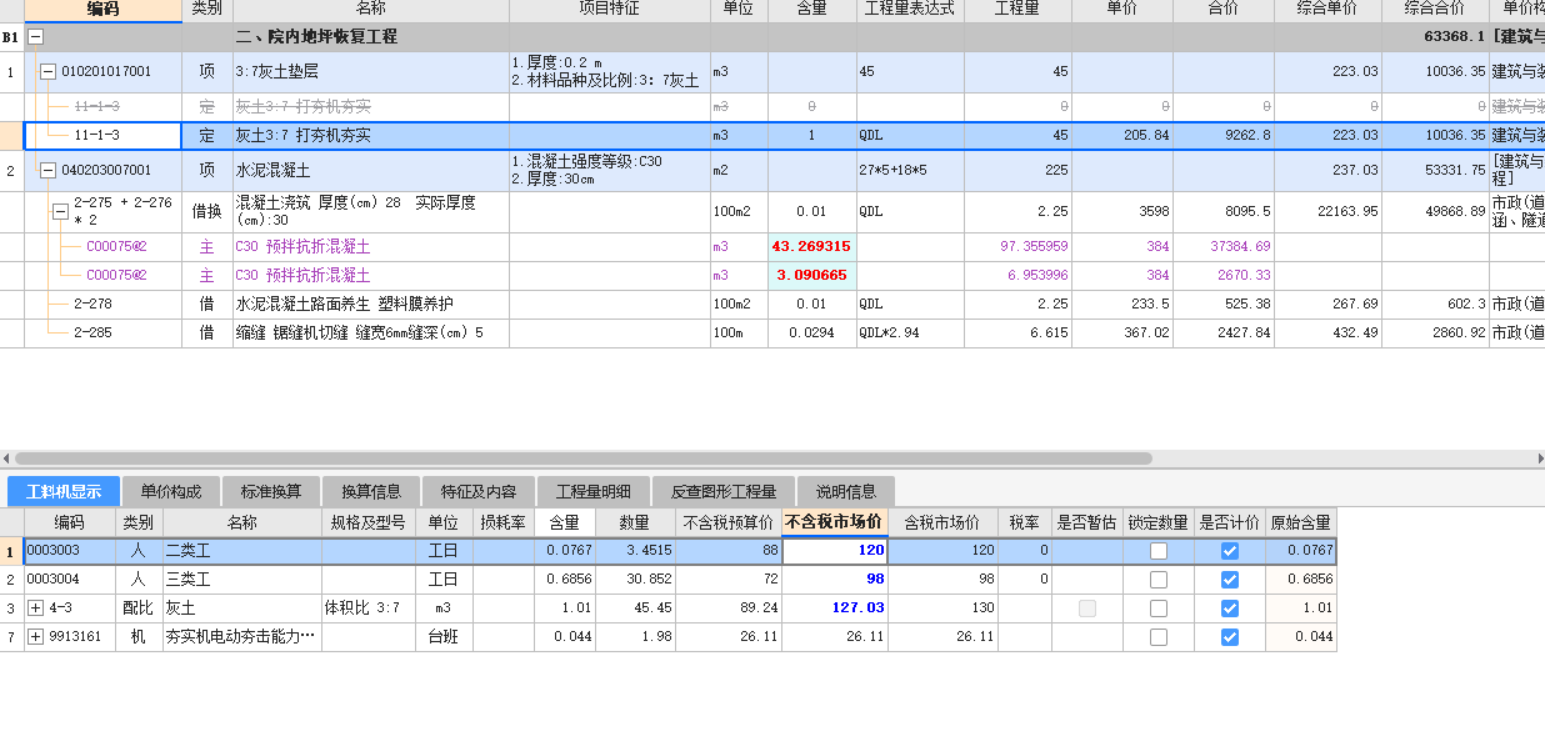This screenshot has width=1545, height=752.
Task: Click market price 127.03 for 灰土
Action: pyautogui.click(x=834, y=608)
